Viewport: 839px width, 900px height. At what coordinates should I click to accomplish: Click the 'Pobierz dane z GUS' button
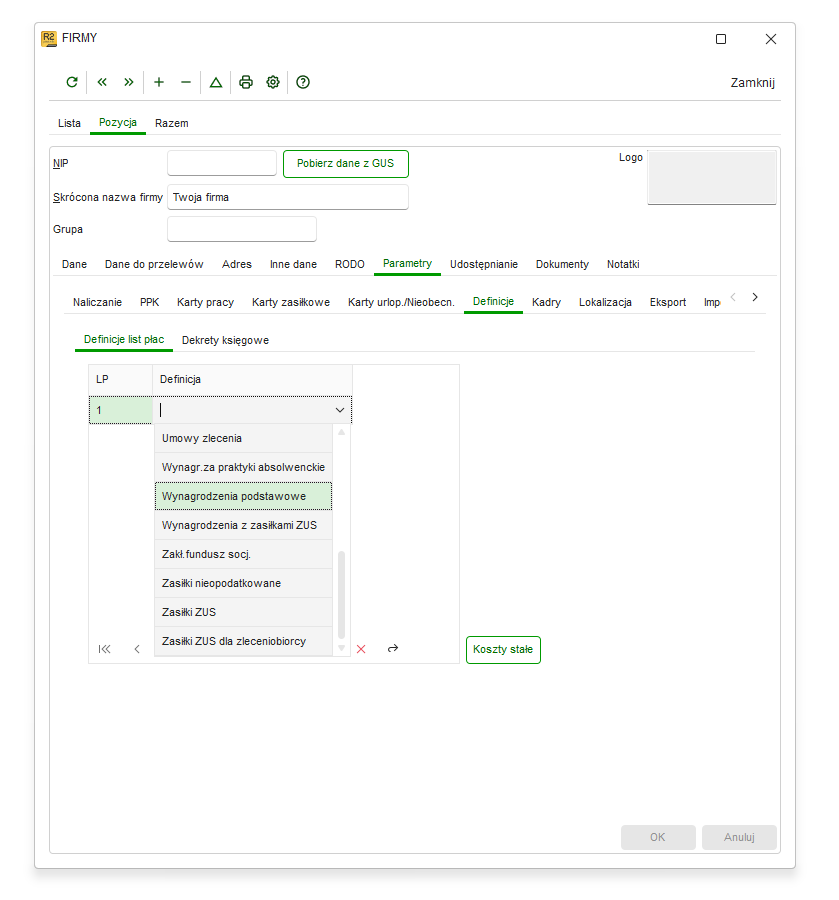pyautogui.click(x=345, y=164)
